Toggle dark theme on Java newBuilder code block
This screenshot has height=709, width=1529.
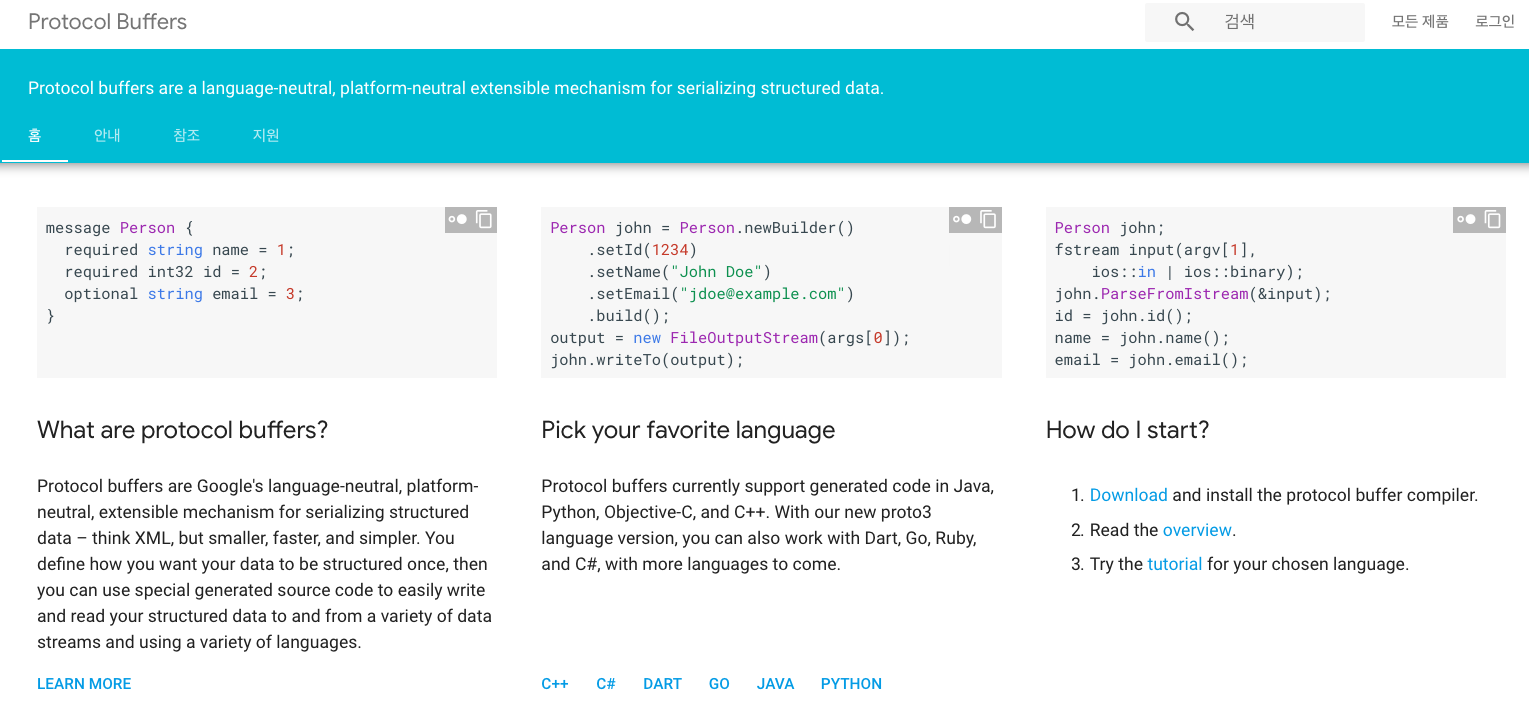[962, 219]
